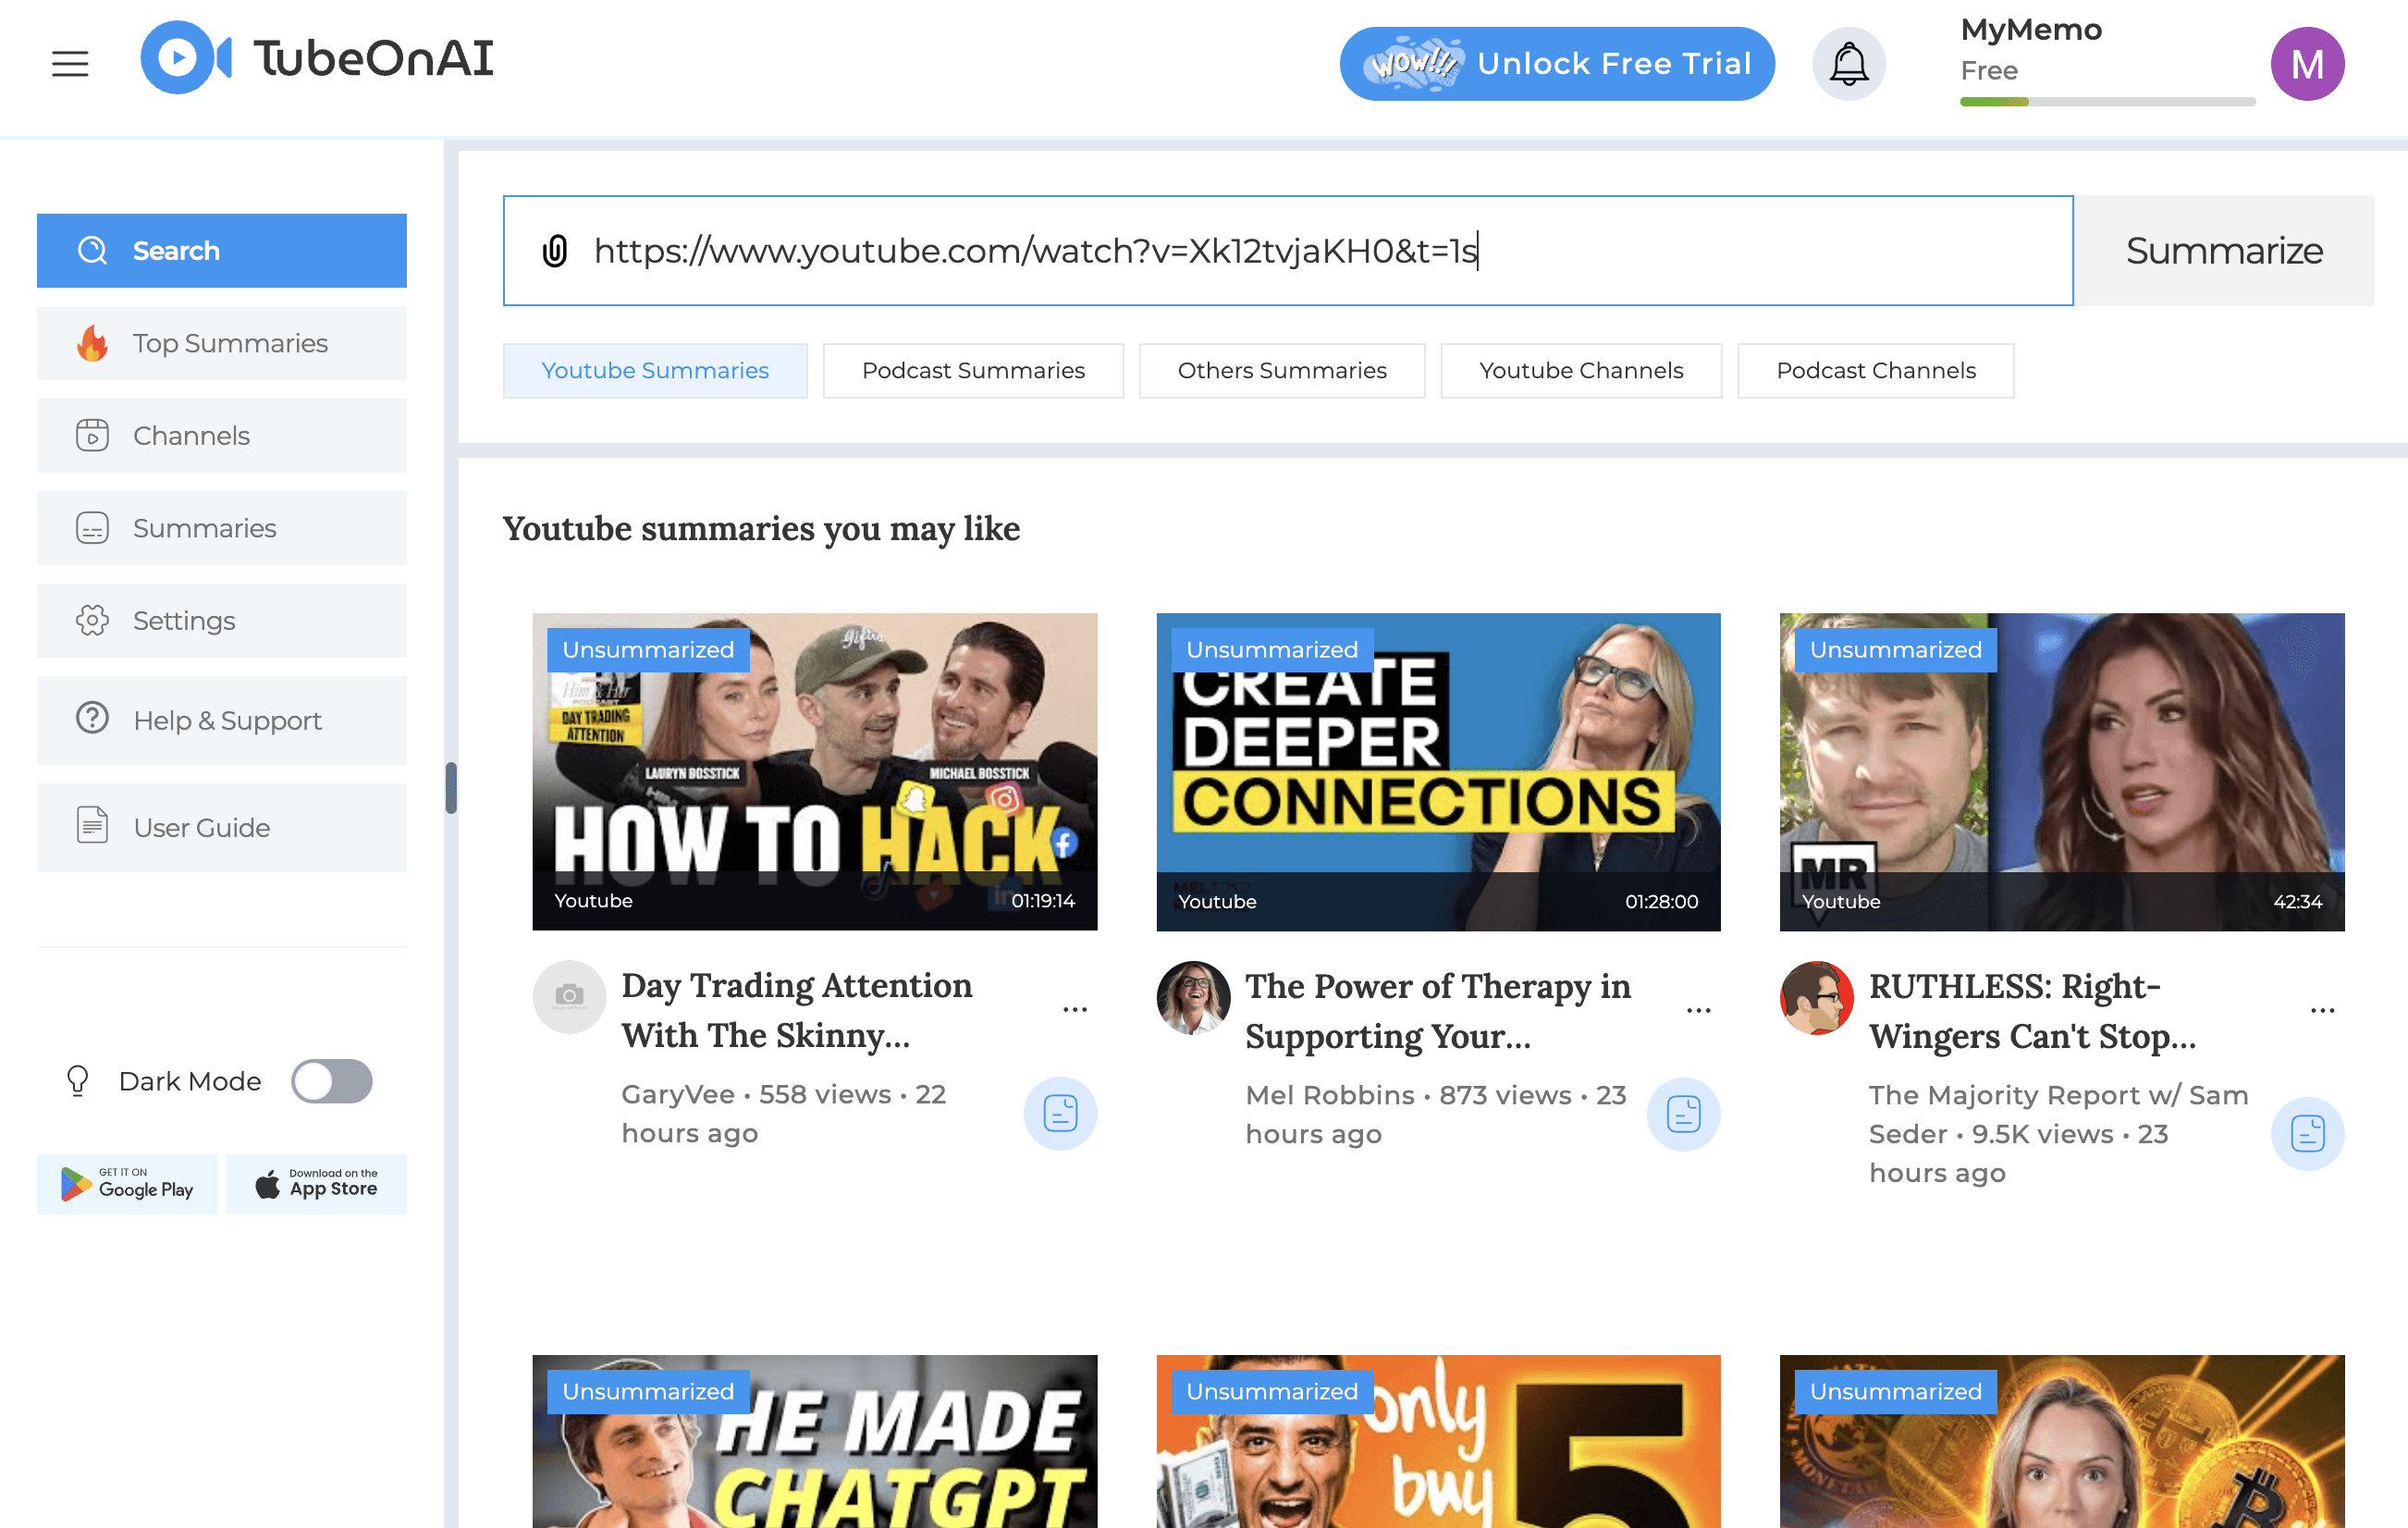Open the MyMemo profile avatar
The width and height of the screenshot is (2408, 1528).
click(x=2308, y=63)
